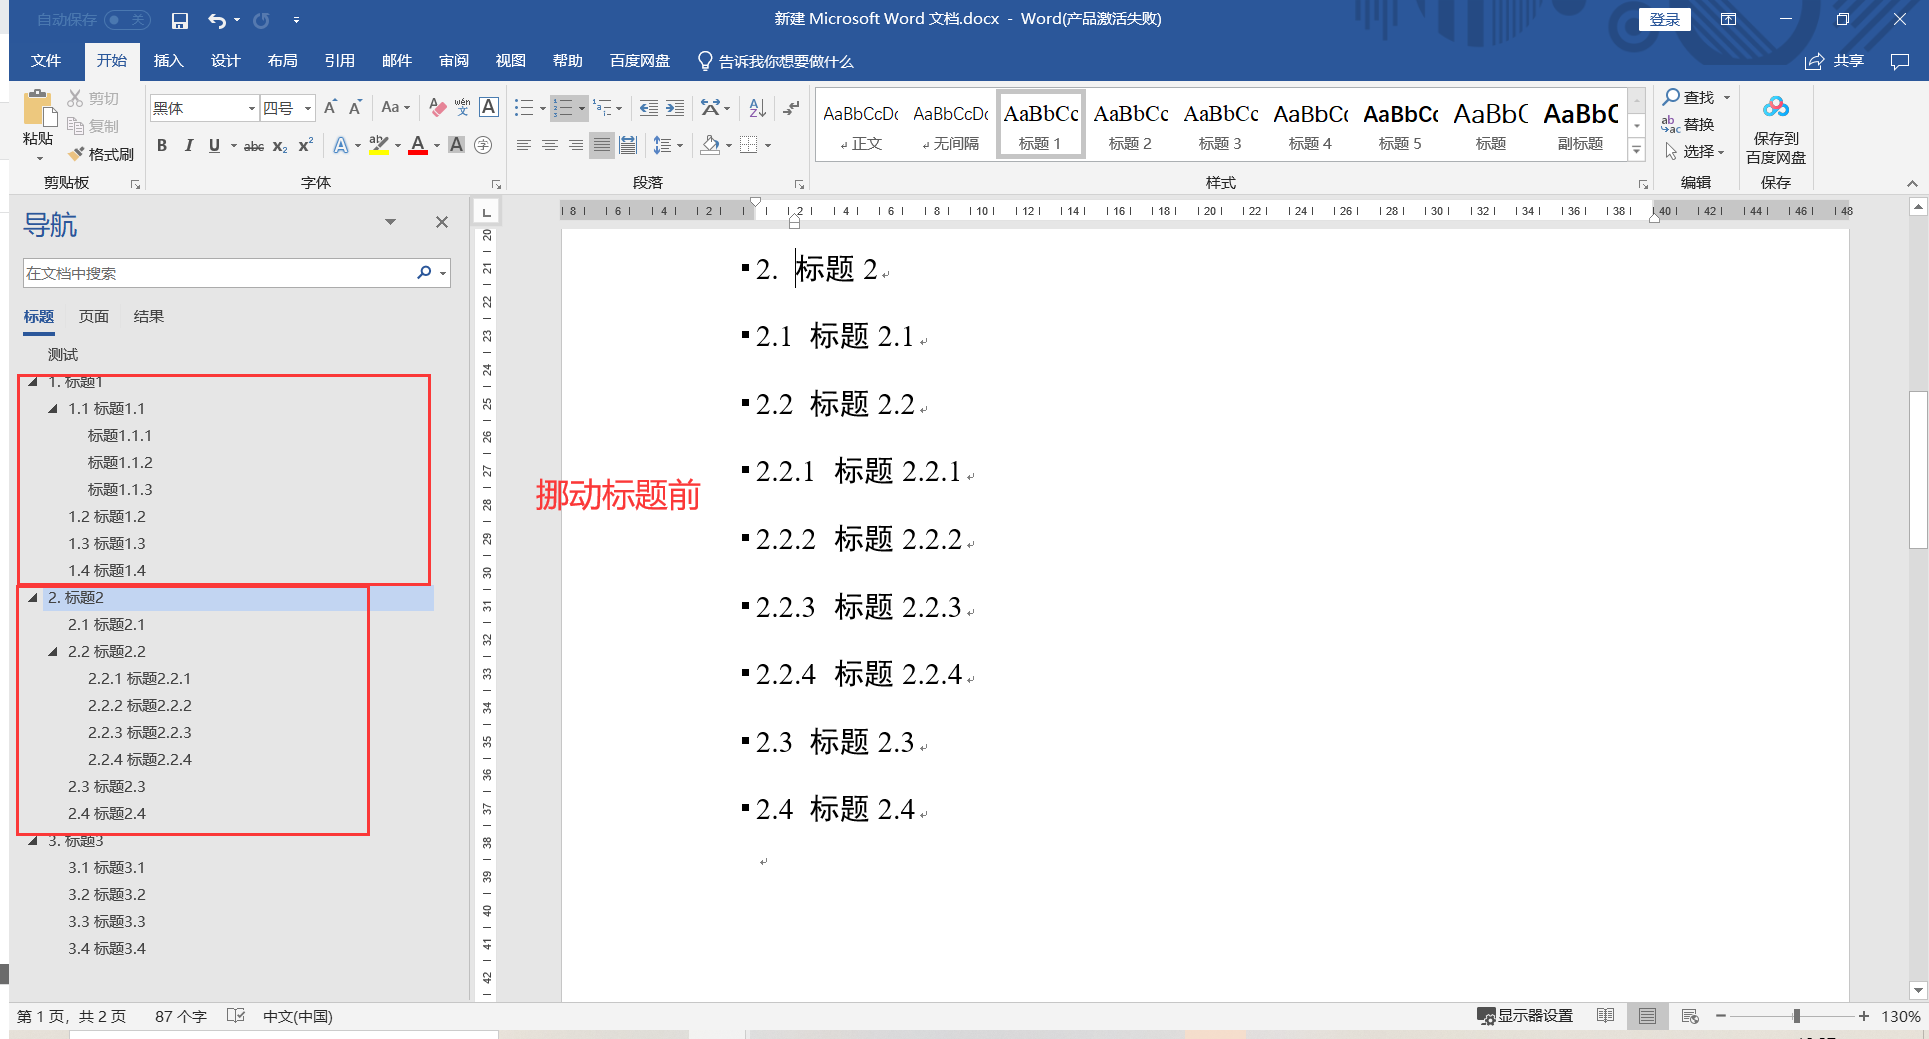Image resolution: width=1929 pixels, height=1039 pixels.
Task: Switch to Web Layout view in status bar
Action: pos(1690,1016)
